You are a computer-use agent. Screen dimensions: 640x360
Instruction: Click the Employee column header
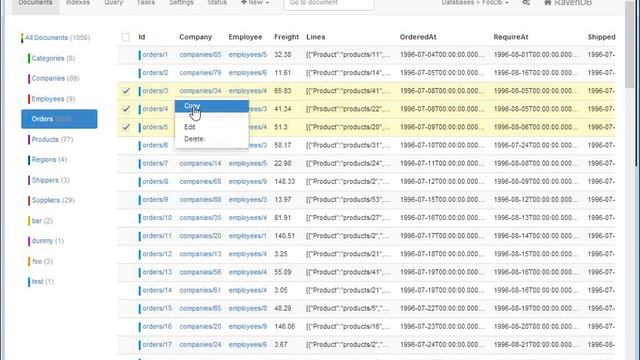pos(245,37)
